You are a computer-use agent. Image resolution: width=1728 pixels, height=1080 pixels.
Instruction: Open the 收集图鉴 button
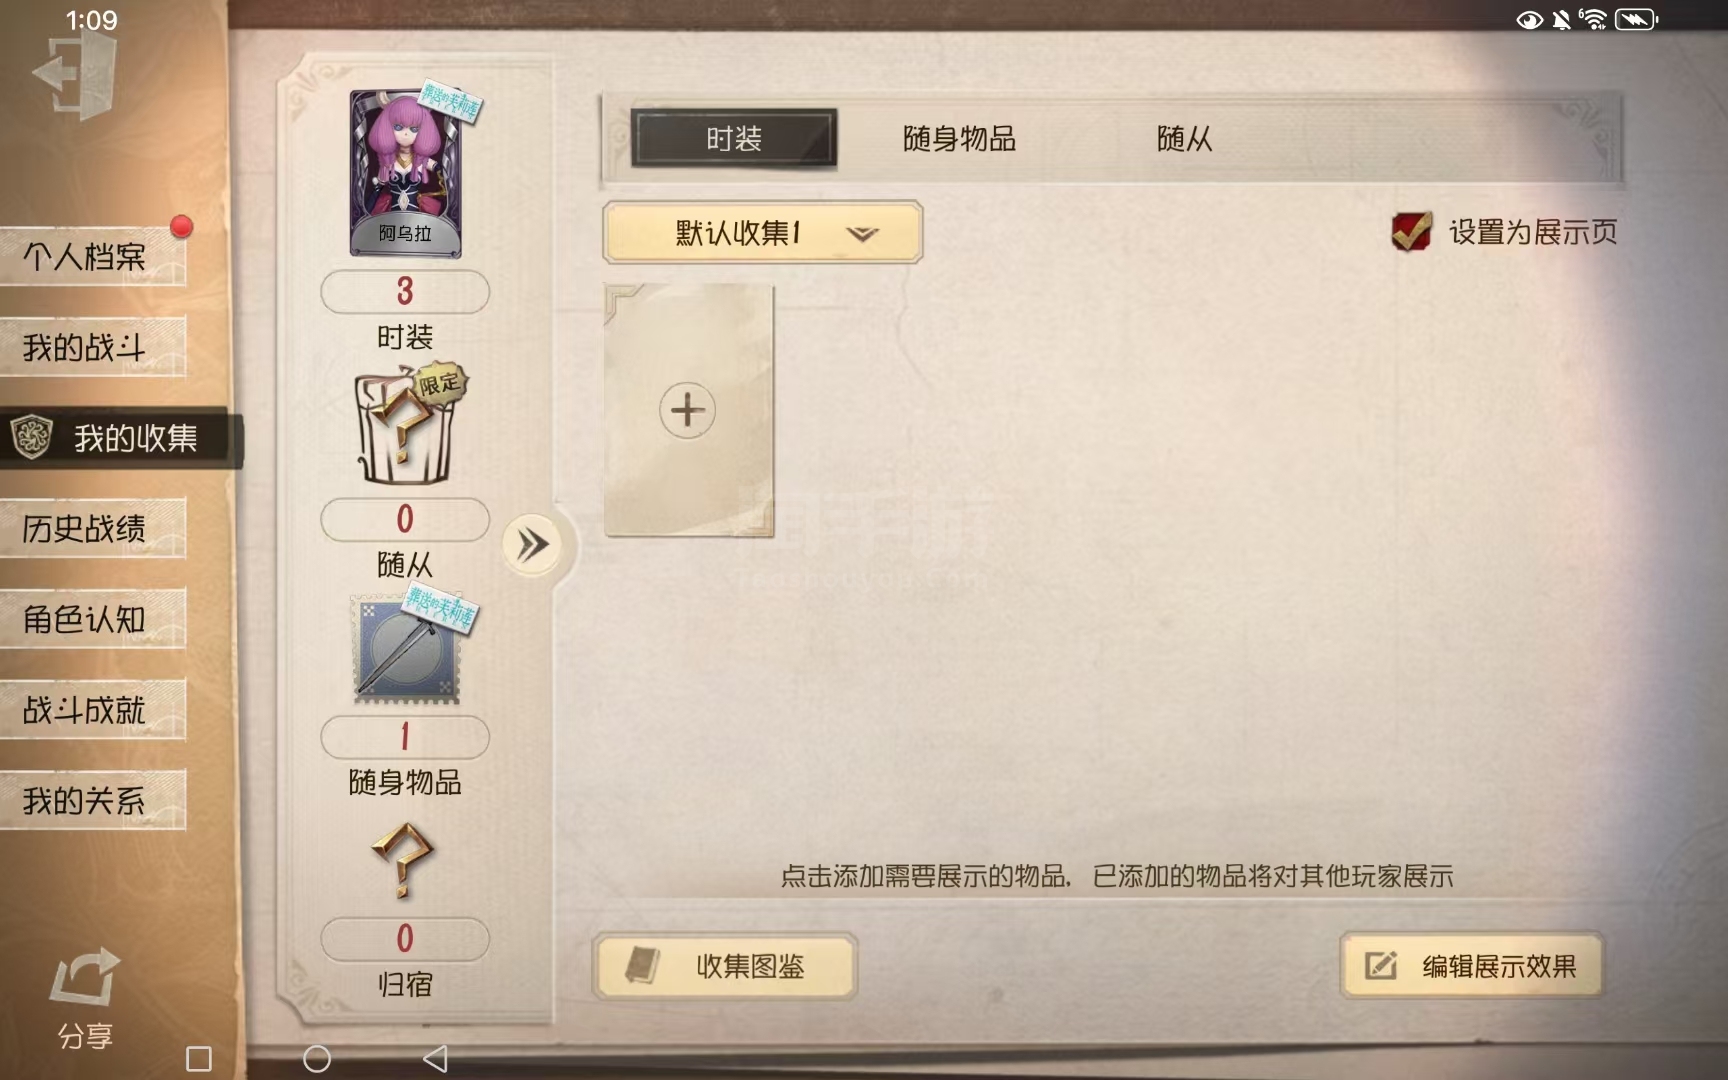point(725,966)
